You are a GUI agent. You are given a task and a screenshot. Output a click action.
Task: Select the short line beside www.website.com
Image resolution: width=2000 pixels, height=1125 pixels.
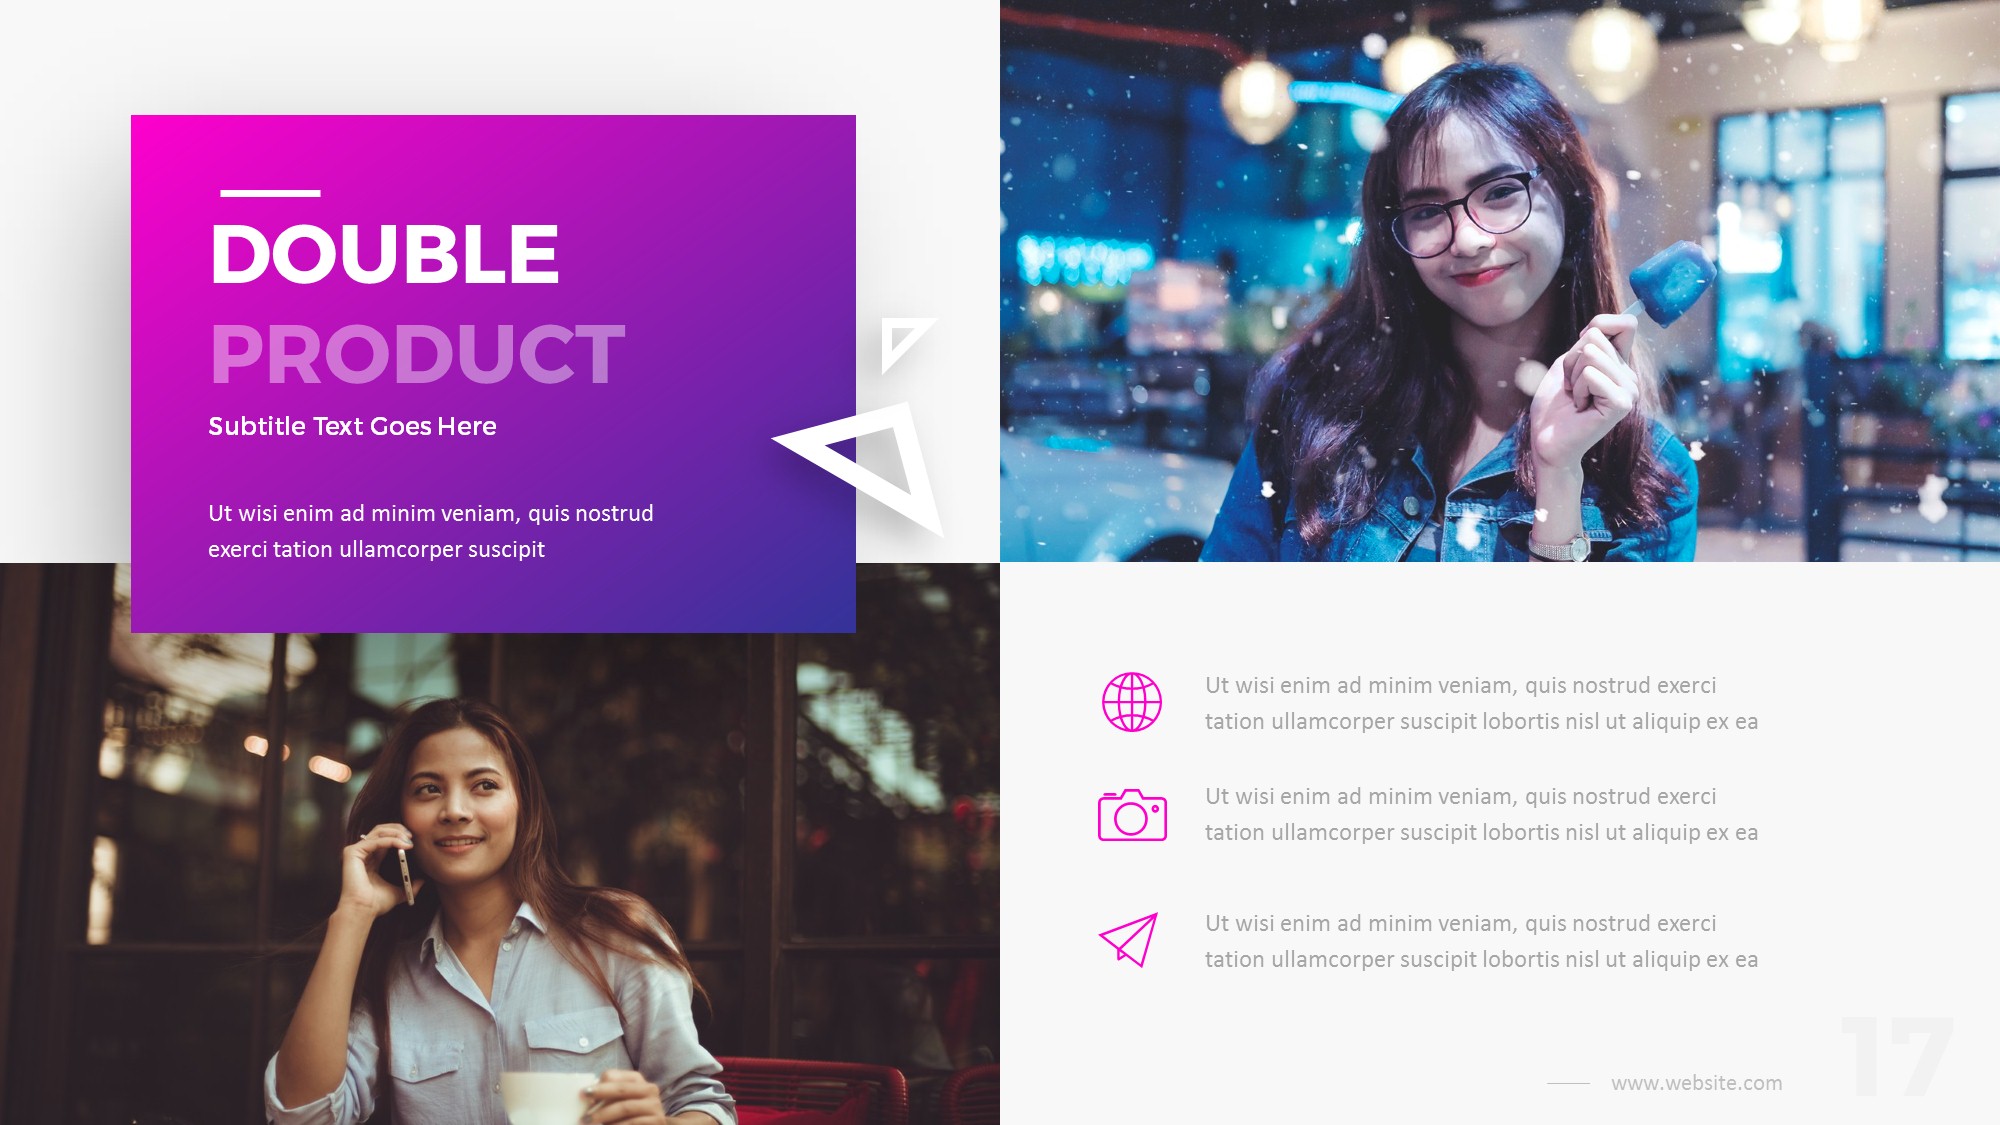pos(1568,1083)
